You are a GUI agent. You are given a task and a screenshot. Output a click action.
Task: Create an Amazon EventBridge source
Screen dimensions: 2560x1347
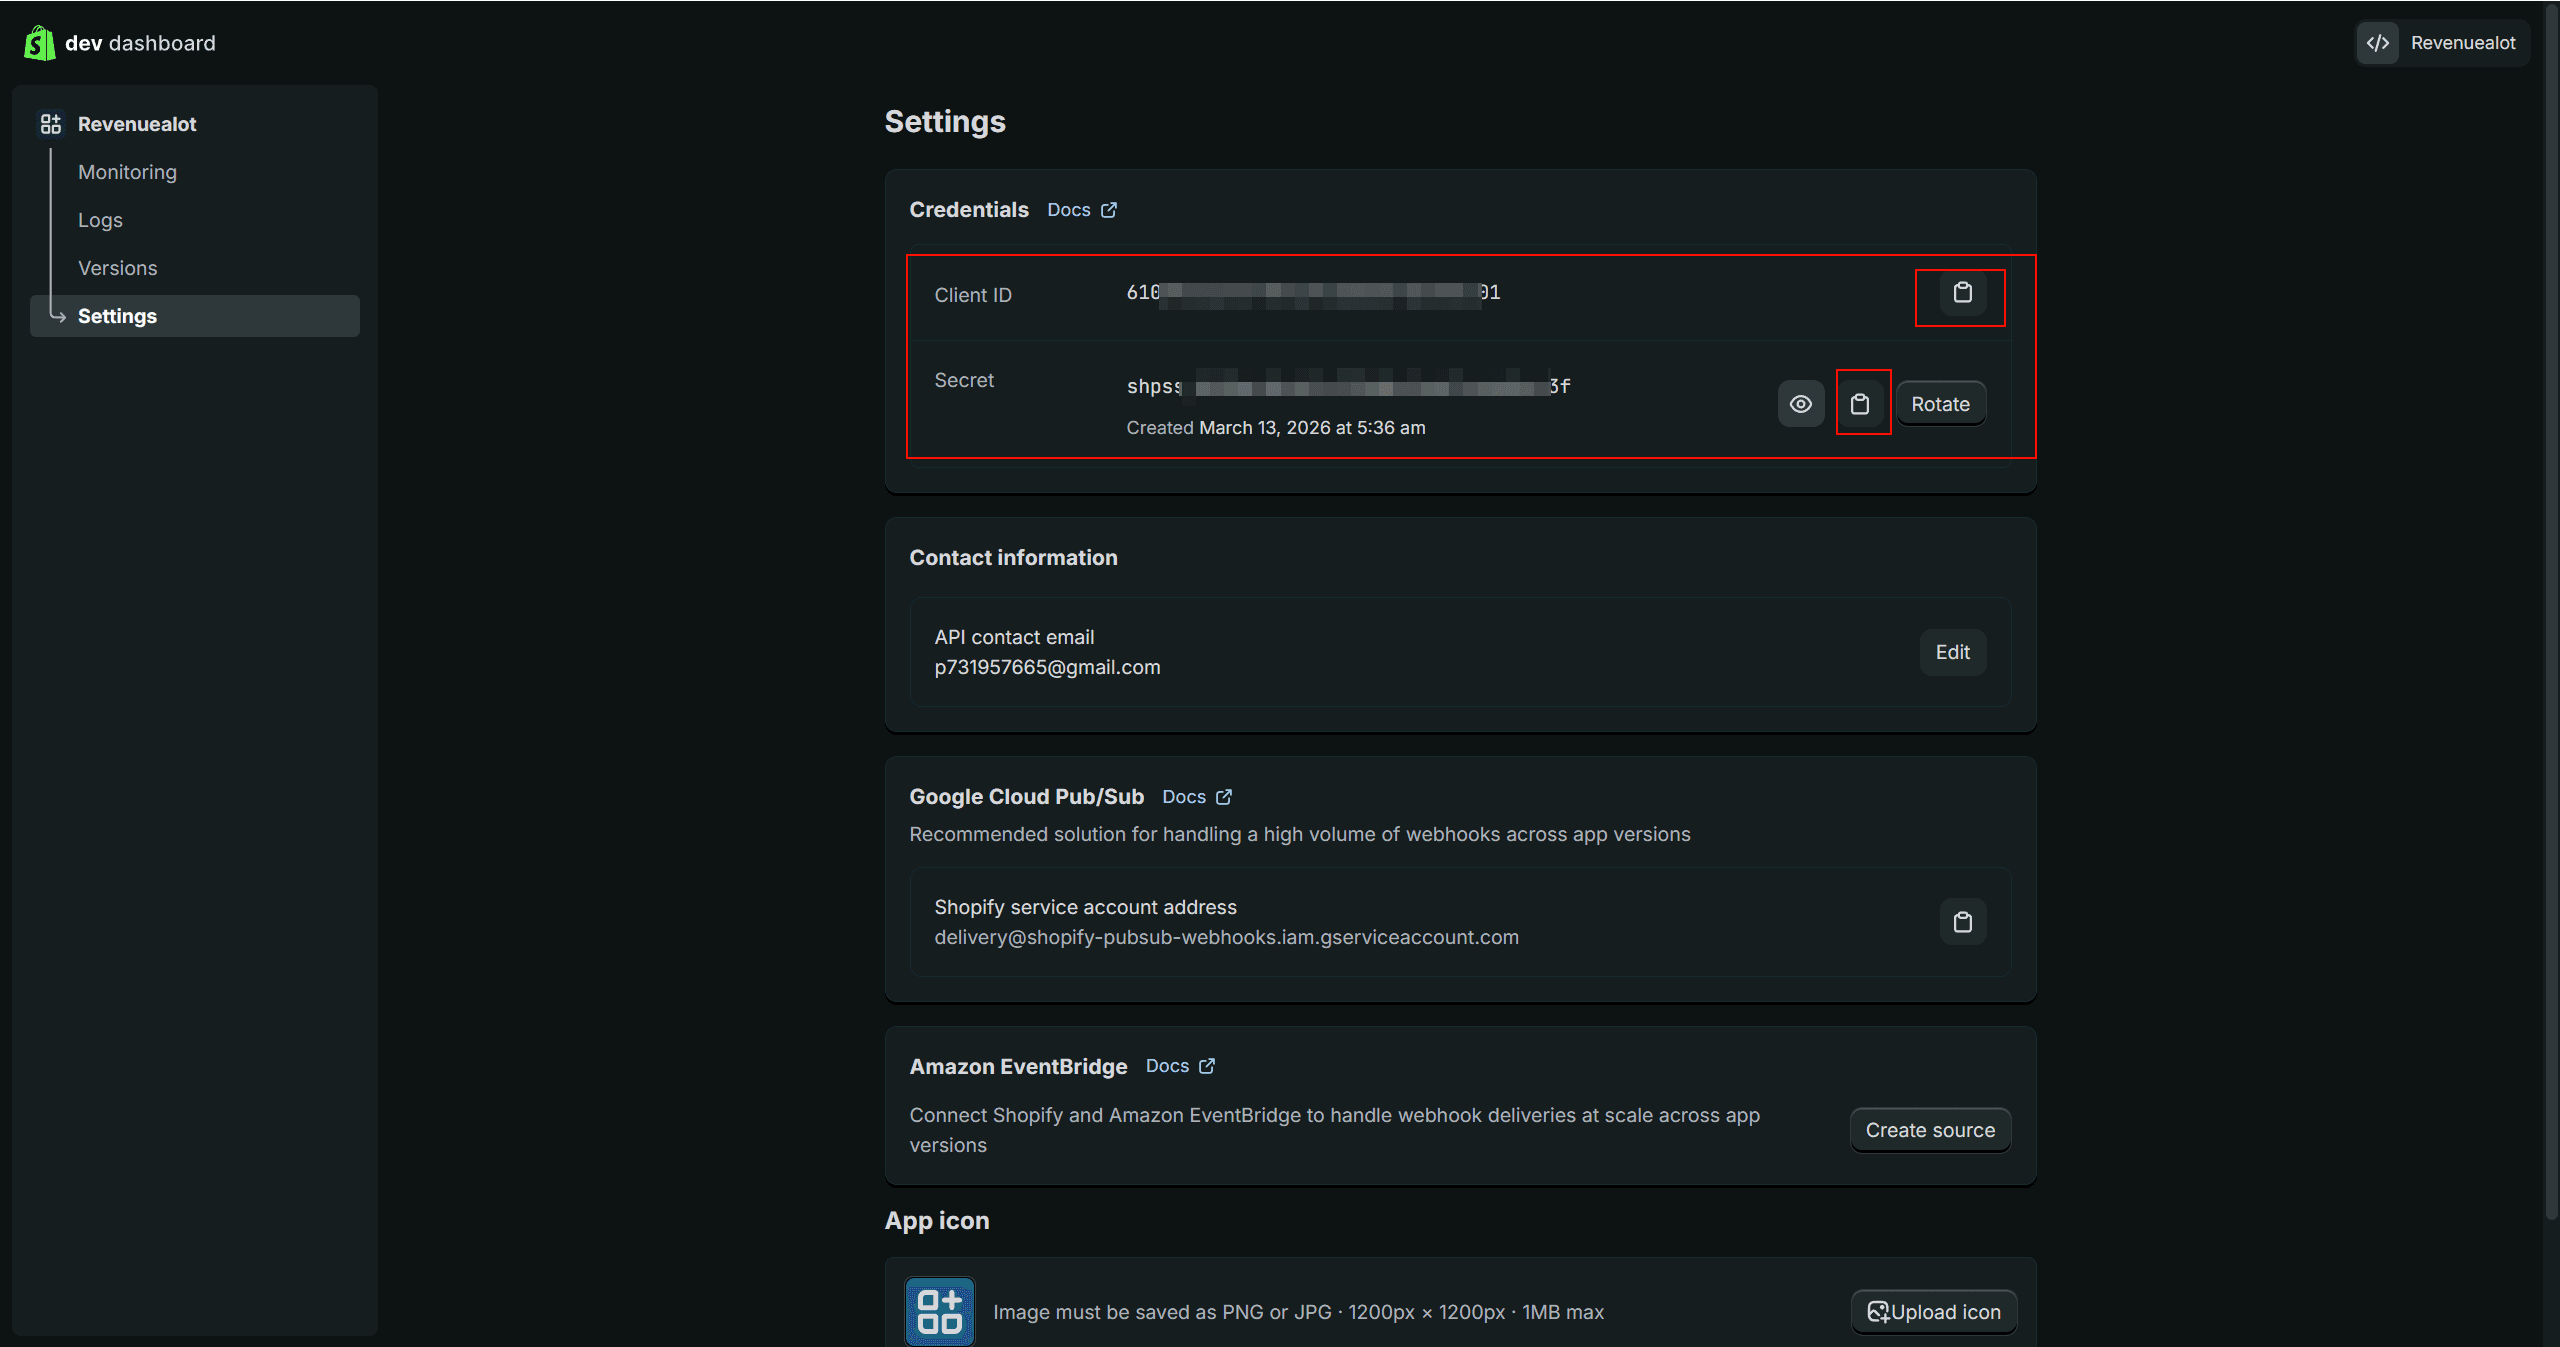[x=1930, y=1129]
